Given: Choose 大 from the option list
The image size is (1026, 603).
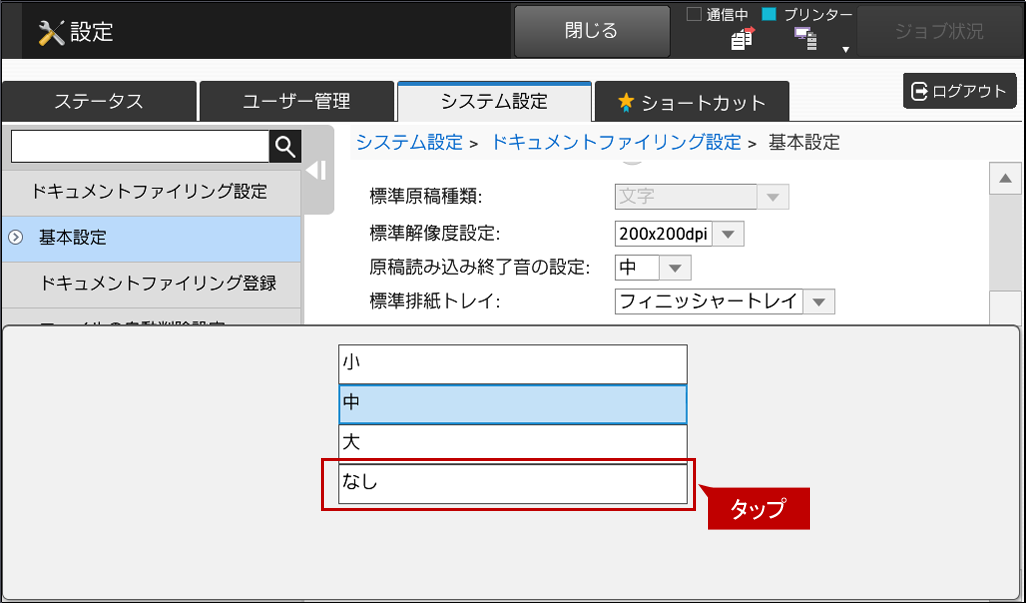Looking at the screenshot, I should tap(513, 443).
